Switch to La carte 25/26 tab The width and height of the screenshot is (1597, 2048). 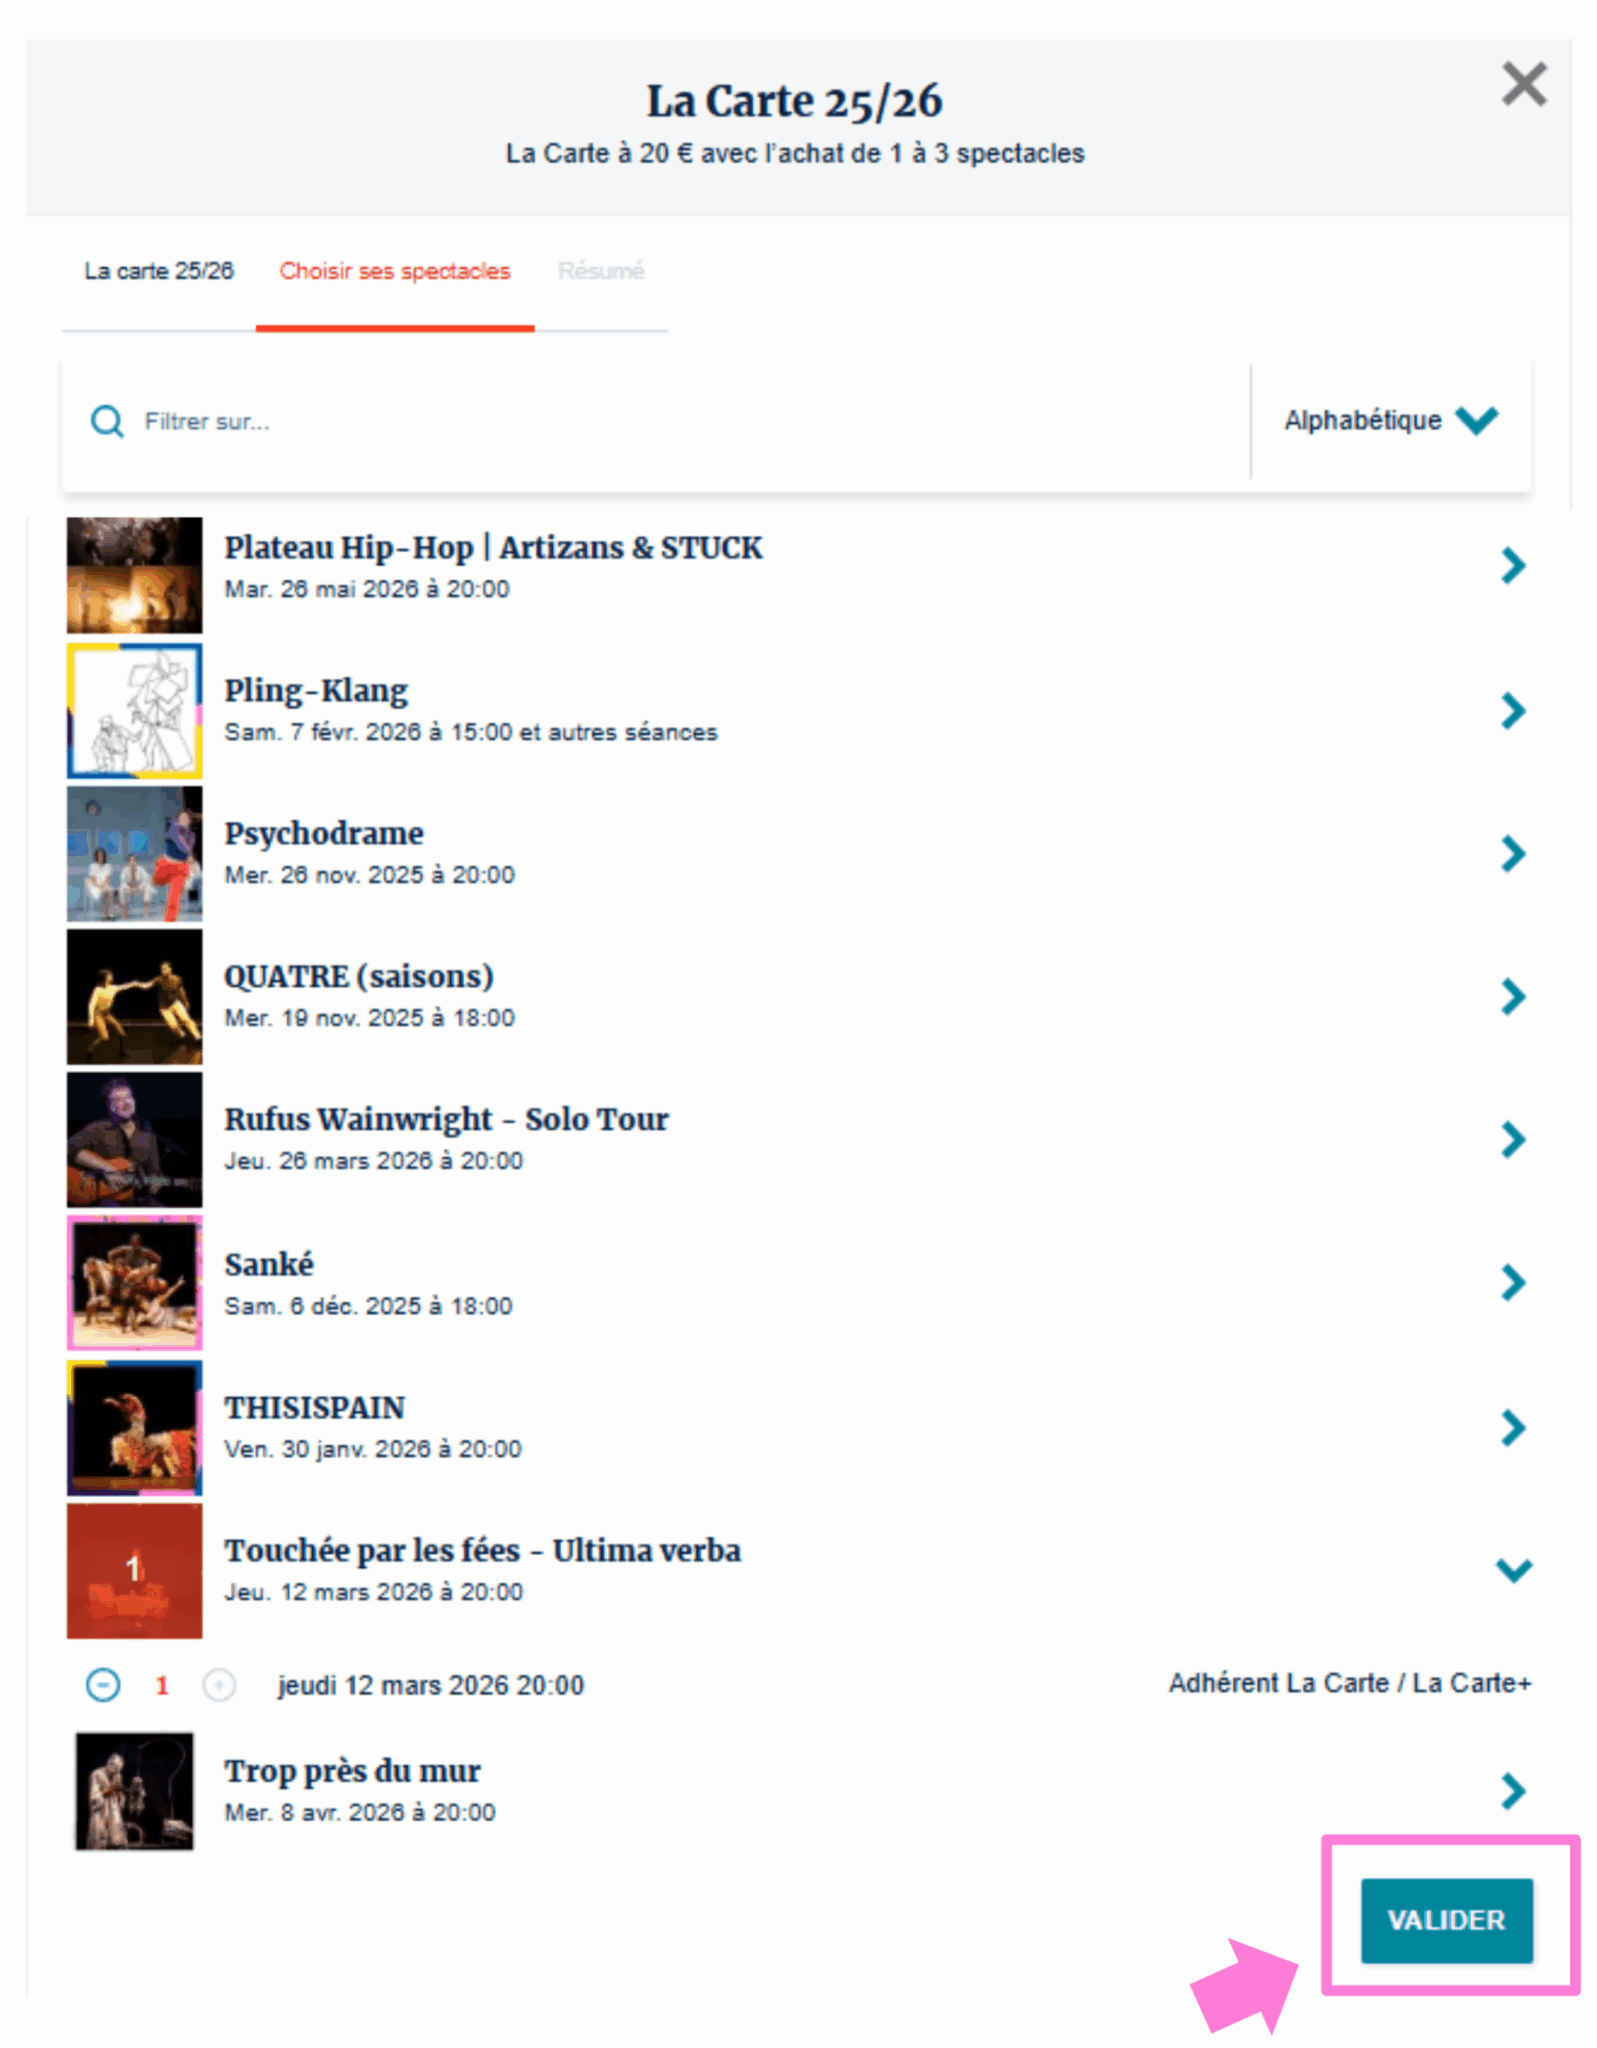(x=159, y=271)
